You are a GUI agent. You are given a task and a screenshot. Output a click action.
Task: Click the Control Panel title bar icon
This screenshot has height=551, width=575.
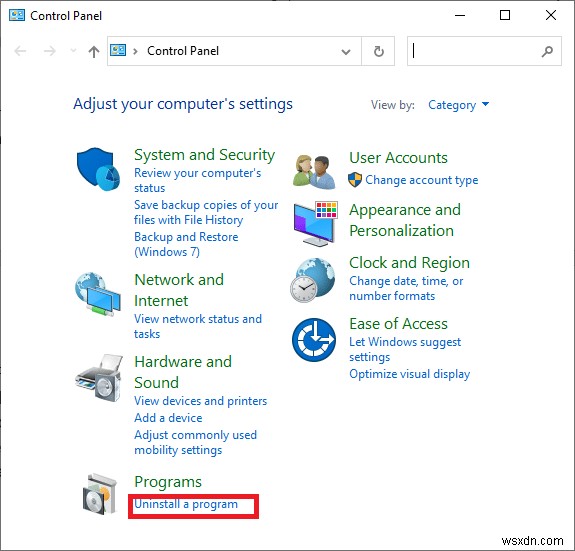(x=17, y=15)
